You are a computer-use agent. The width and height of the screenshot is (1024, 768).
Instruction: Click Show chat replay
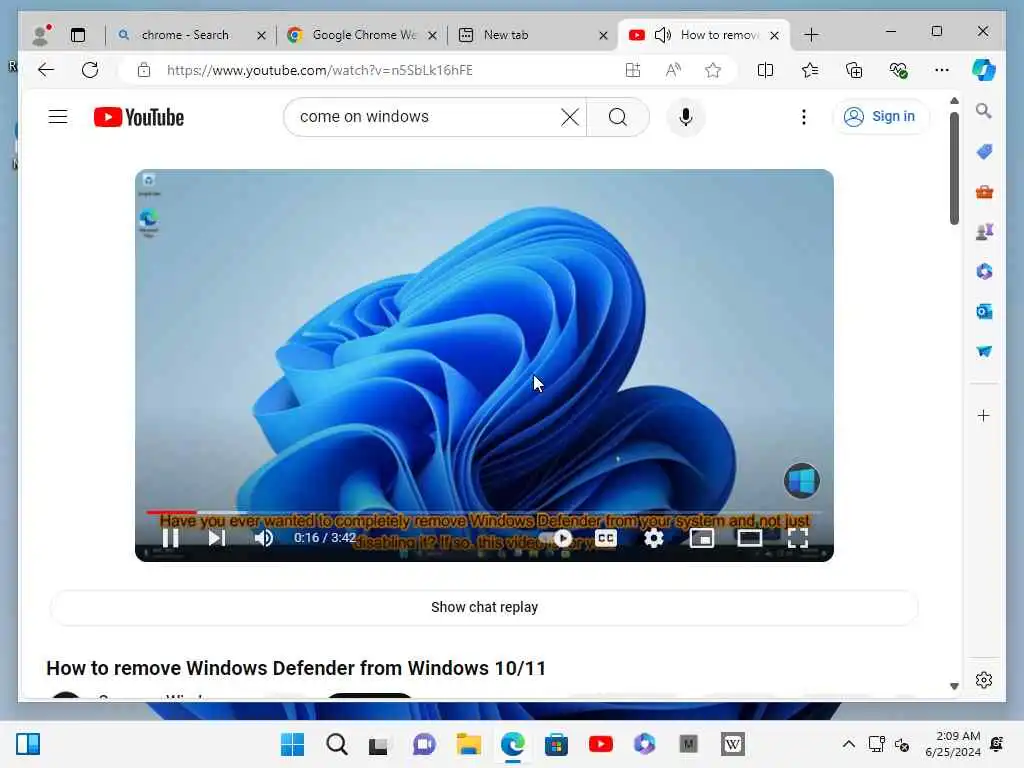click(484, 607)
